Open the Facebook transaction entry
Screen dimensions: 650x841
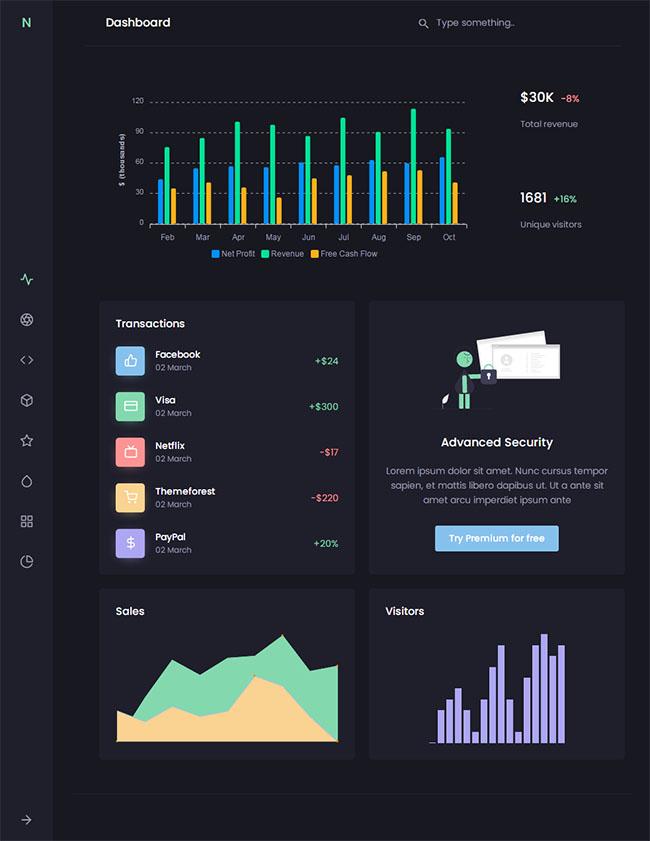tap(227, 361)
